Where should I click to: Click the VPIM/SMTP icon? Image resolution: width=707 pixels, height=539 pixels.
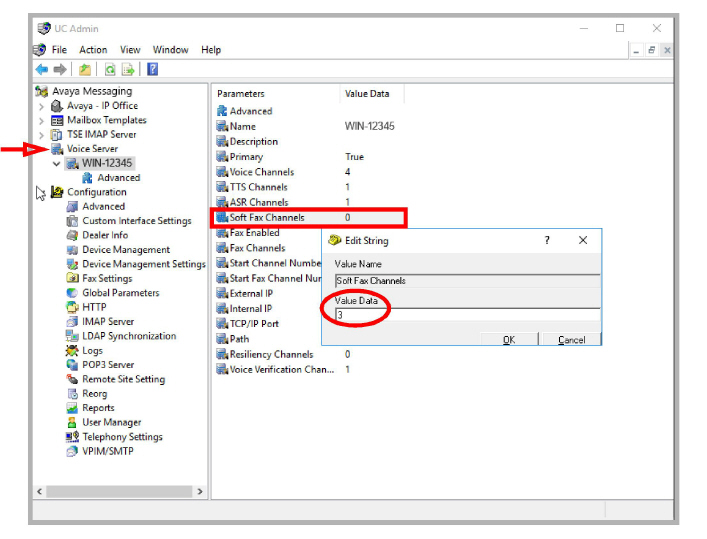tap(72, 451)
